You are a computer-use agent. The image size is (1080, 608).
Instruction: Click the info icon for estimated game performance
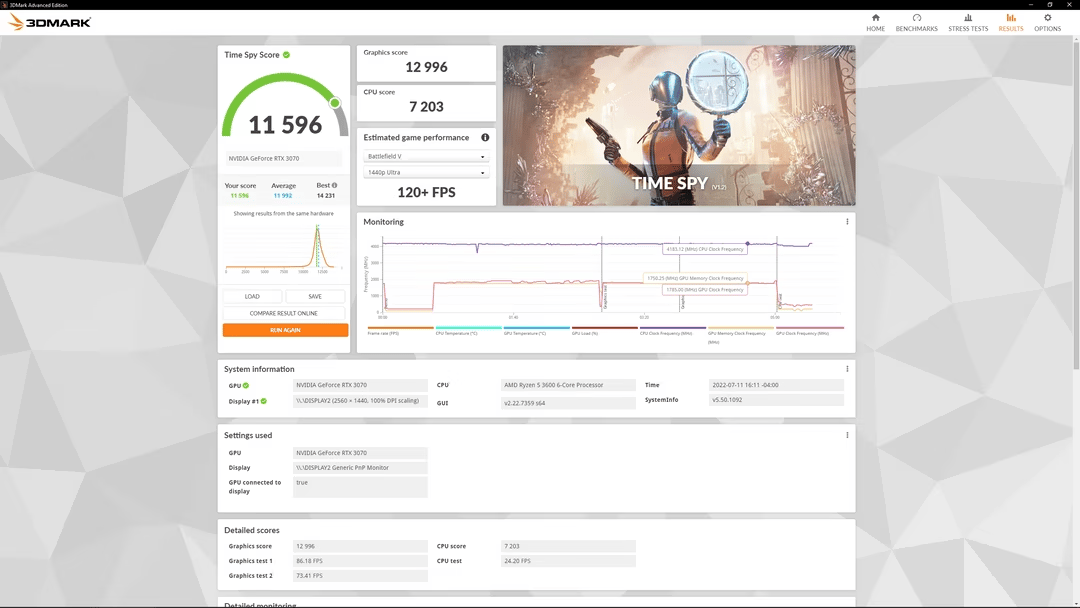click(x=485, y=138)
